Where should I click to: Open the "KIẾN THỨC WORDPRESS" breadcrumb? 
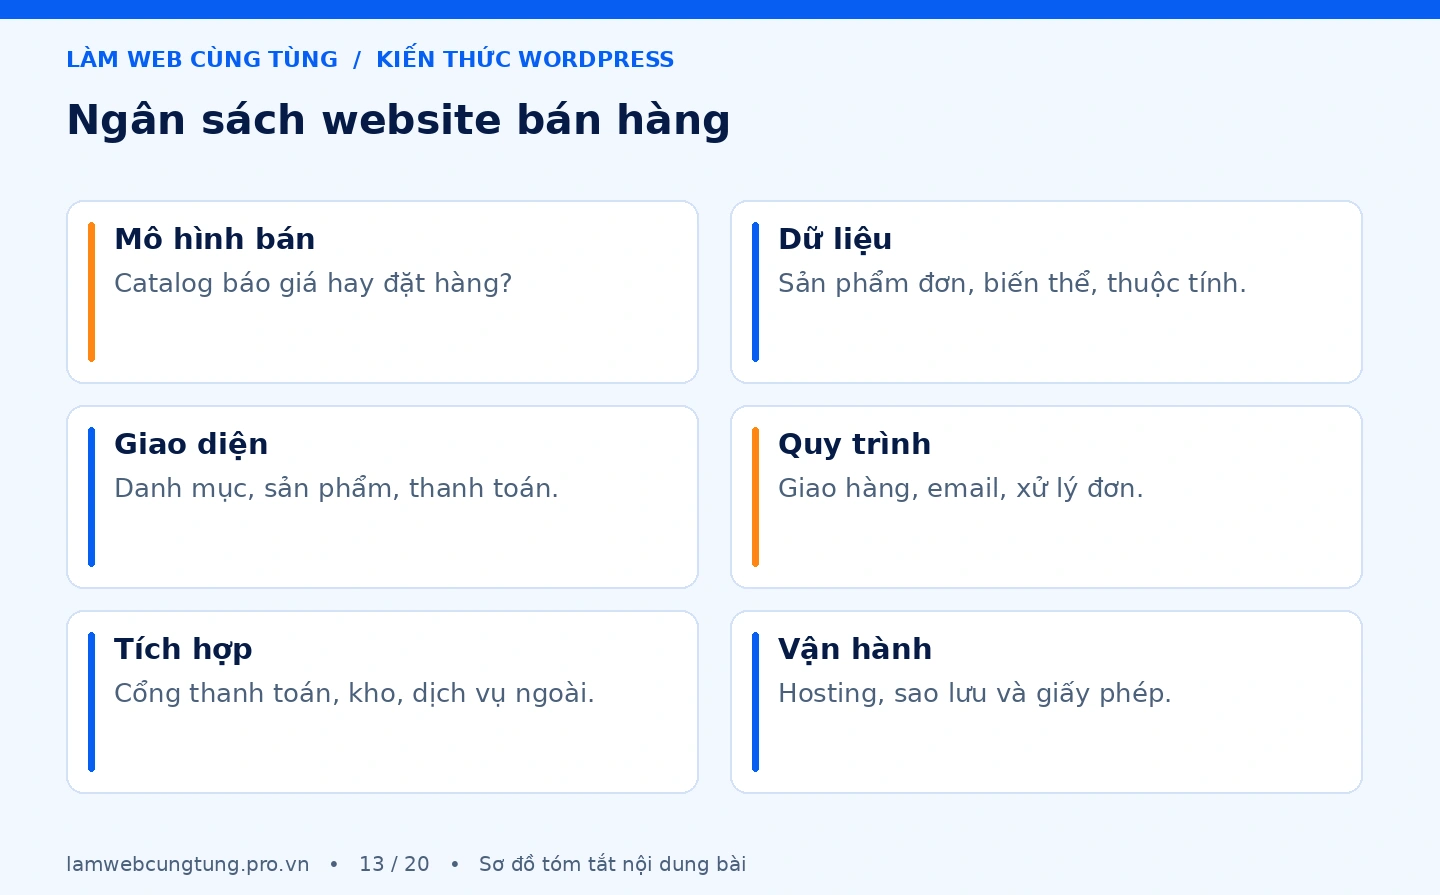click(525, 60)
